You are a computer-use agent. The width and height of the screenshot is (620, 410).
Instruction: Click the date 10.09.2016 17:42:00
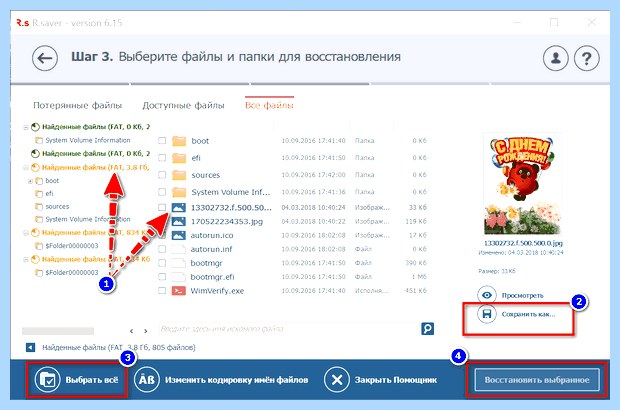313,175
